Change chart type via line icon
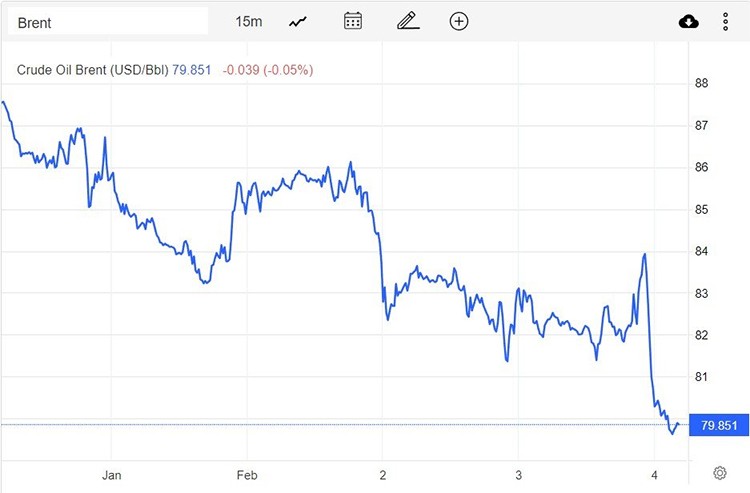The height and width of the screenshot is (493, 750). click(x=298, y=21)
